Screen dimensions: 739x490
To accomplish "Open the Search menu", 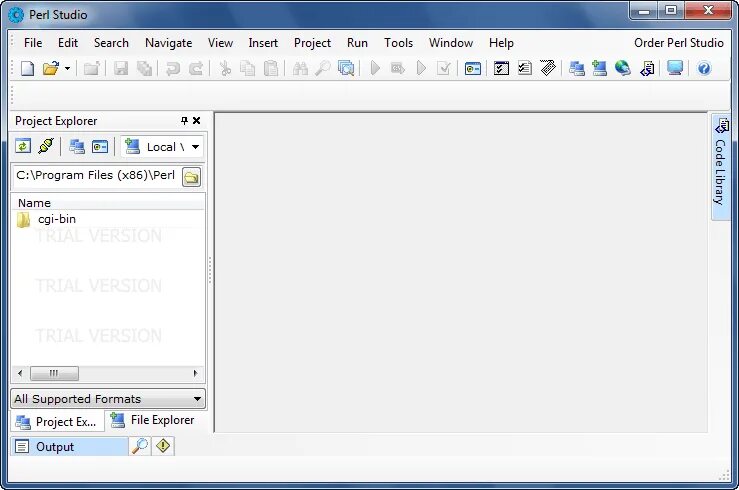I will pos(111,43).
